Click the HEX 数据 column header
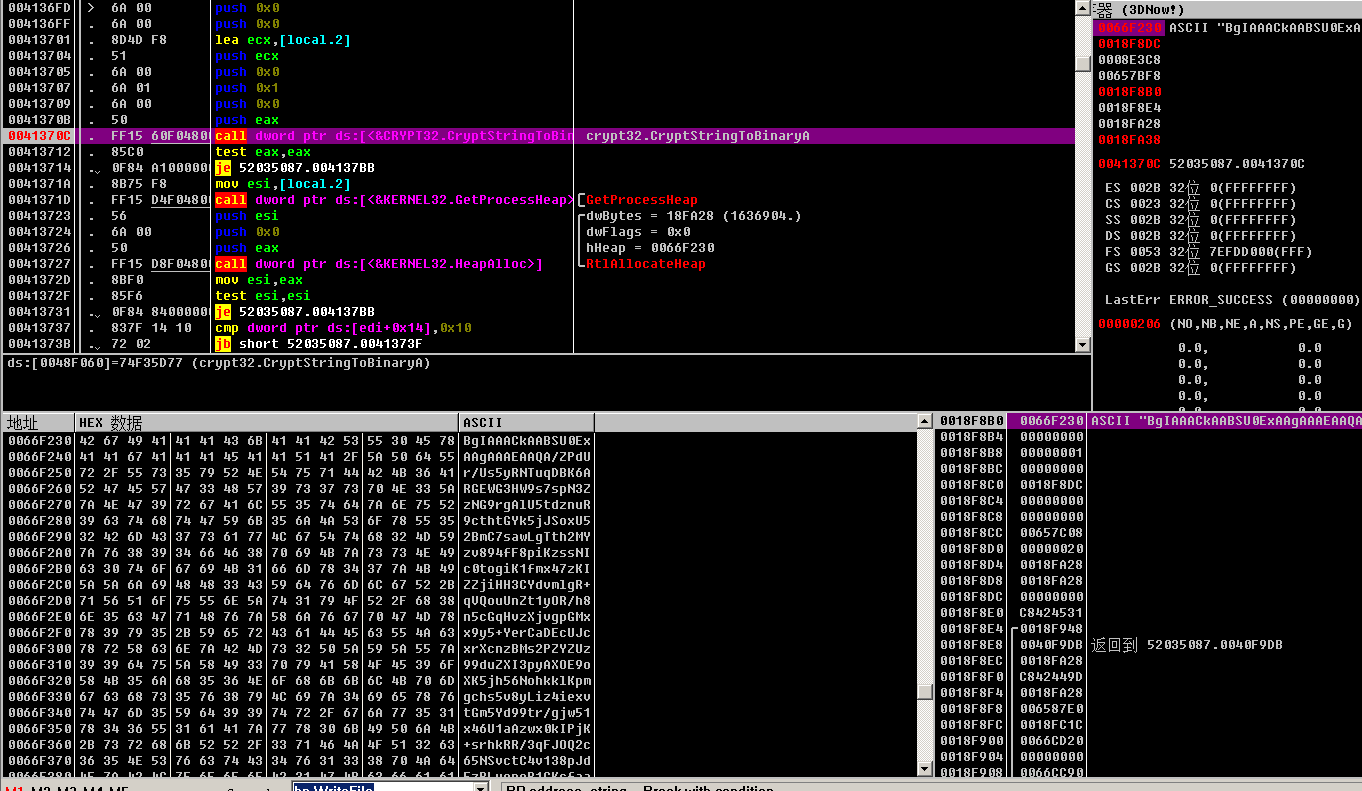Image resolution: width=1362 pixels, height=791 pixels. coord(266,422)
